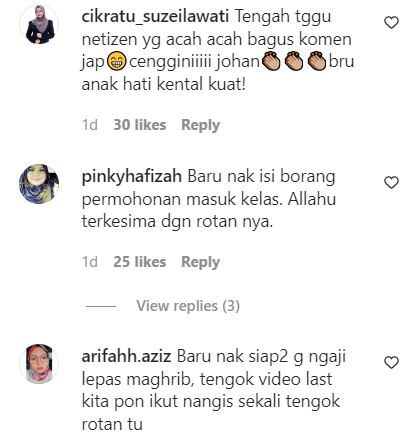Open cikratu_suzeilawati's profile picture

[39, 24]
